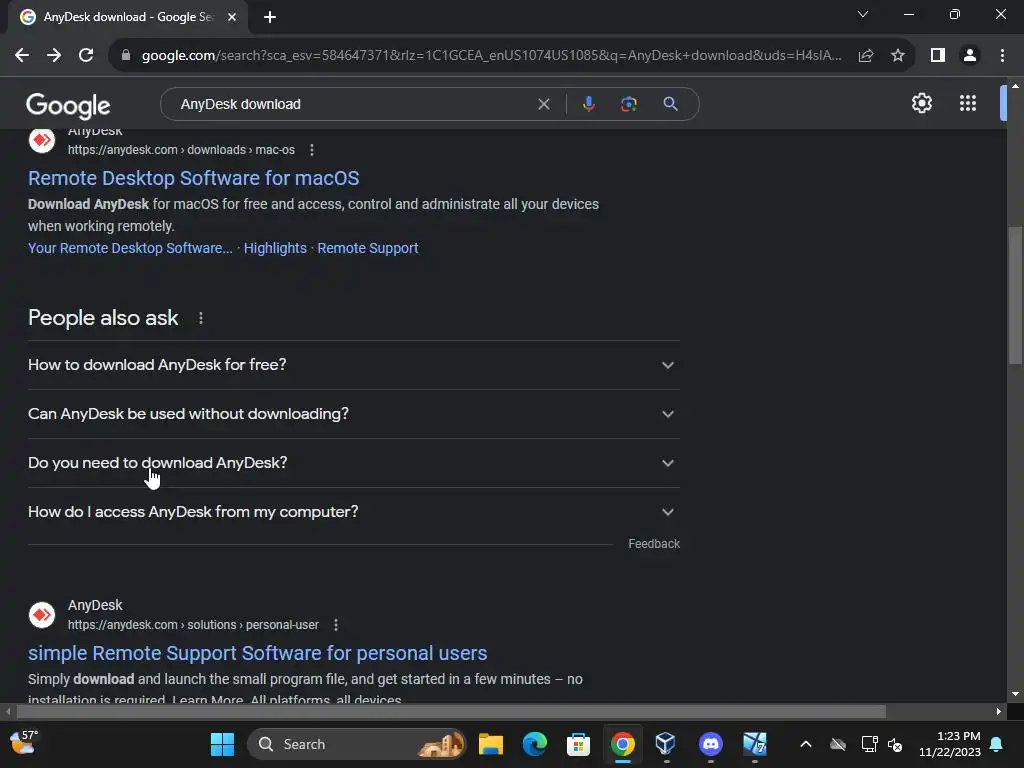Open more options for personal-user result

(x=336, y=625)
